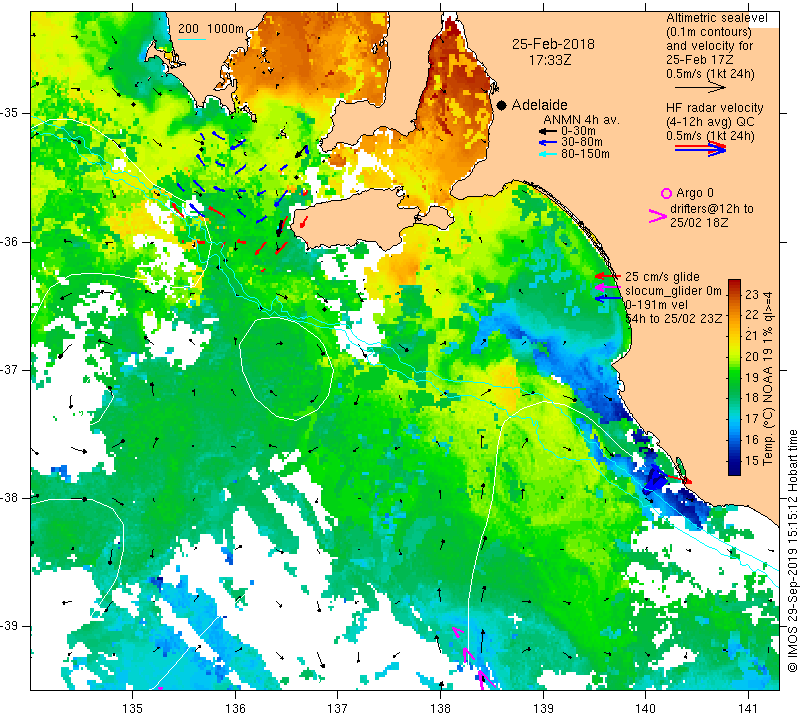Click the magenta slocum_glider legend arrow
This screenshot has height=720, width=800.
(608, 287)
